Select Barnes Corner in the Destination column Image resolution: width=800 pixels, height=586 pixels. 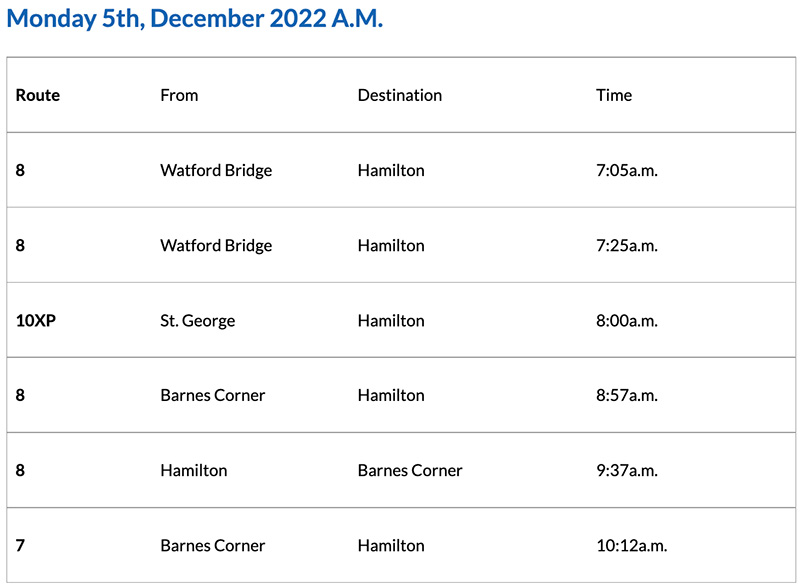tap(410, 470)
